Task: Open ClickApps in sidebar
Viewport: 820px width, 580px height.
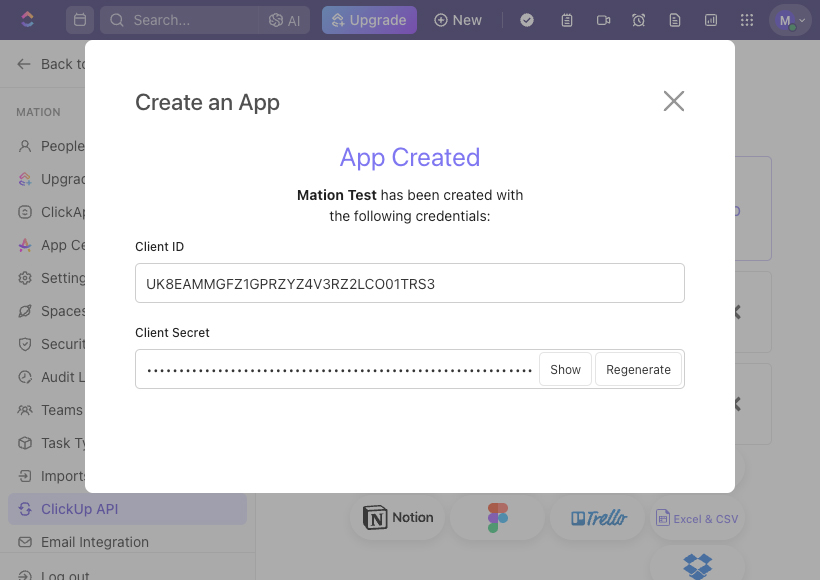Action: (51, 212)
